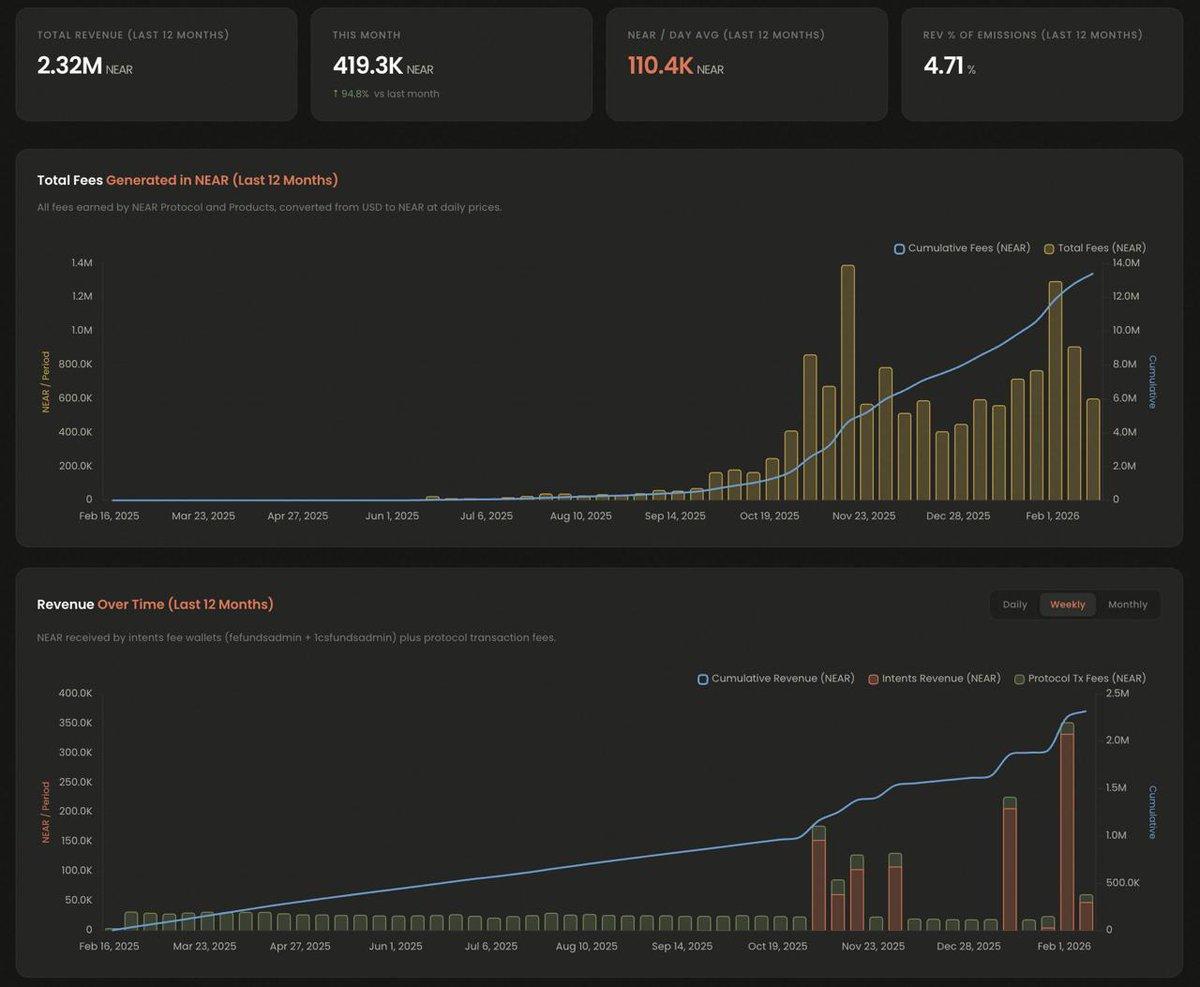The height and width of the screenshot is (987, 1200).
Task: Click the blue Cumulative Fees legend marker
Action: pos(897,247)
